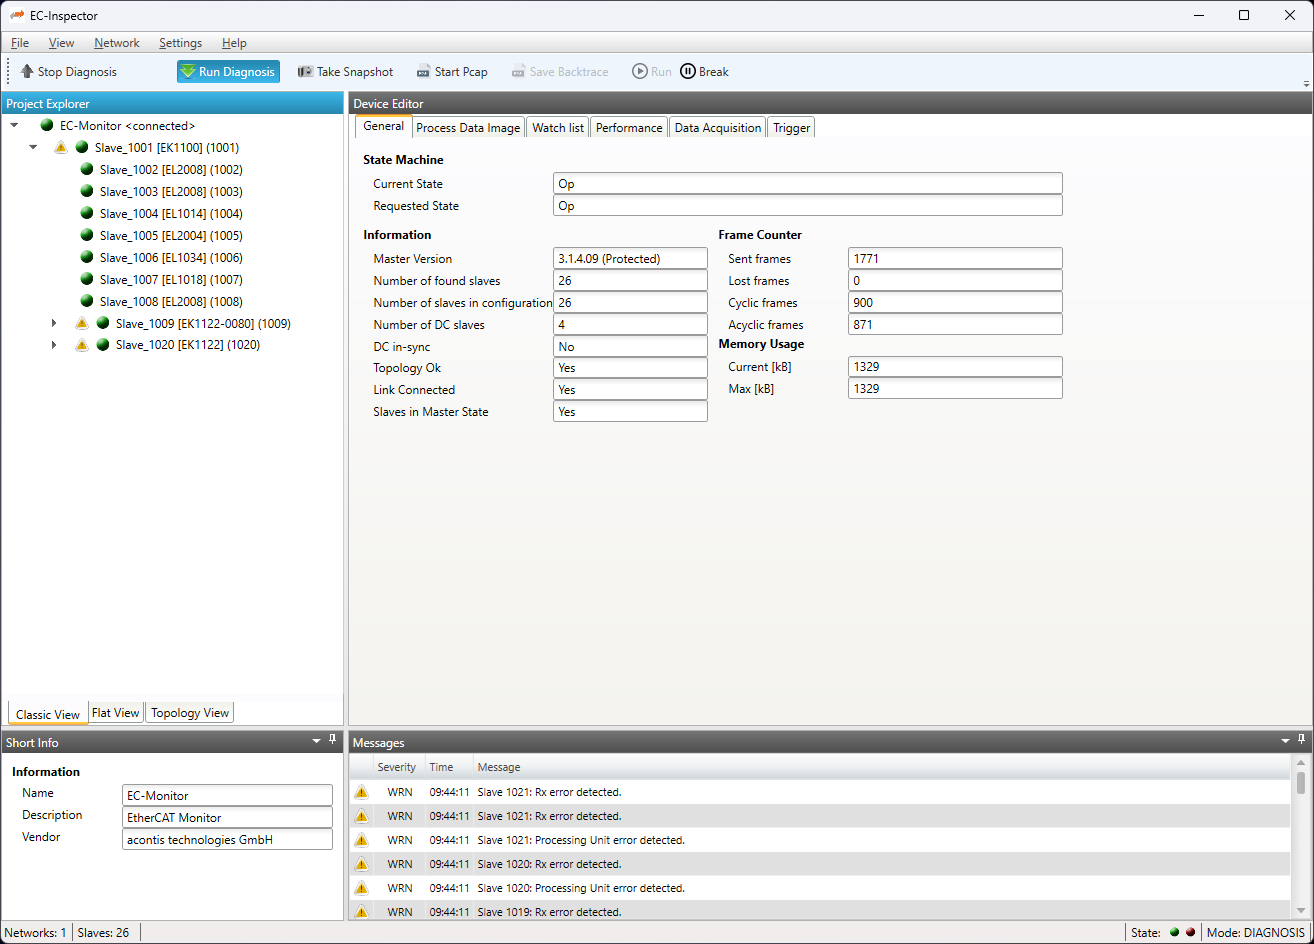Expand the Slave_1009 EK1122-0080 node

point(54,324)
